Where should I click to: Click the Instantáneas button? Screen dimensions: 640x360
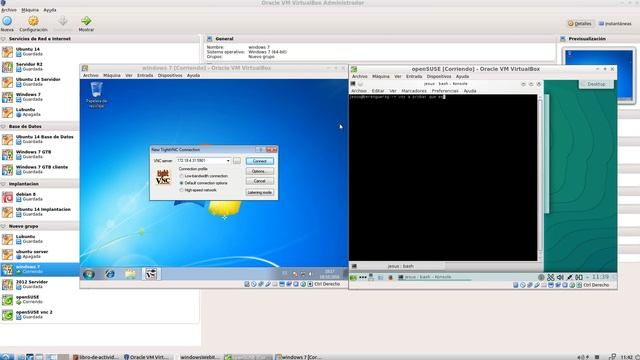pos(615,24)
